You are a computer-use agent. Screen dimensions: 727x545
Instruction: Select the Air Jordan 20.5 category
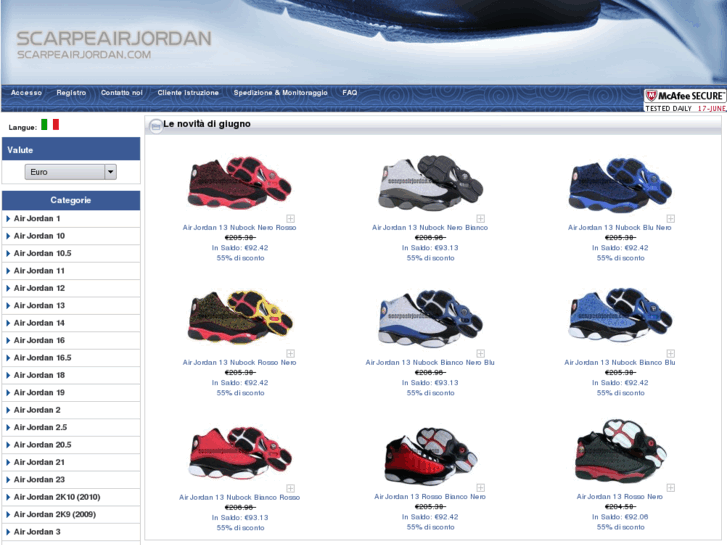[x=71, y=444]
